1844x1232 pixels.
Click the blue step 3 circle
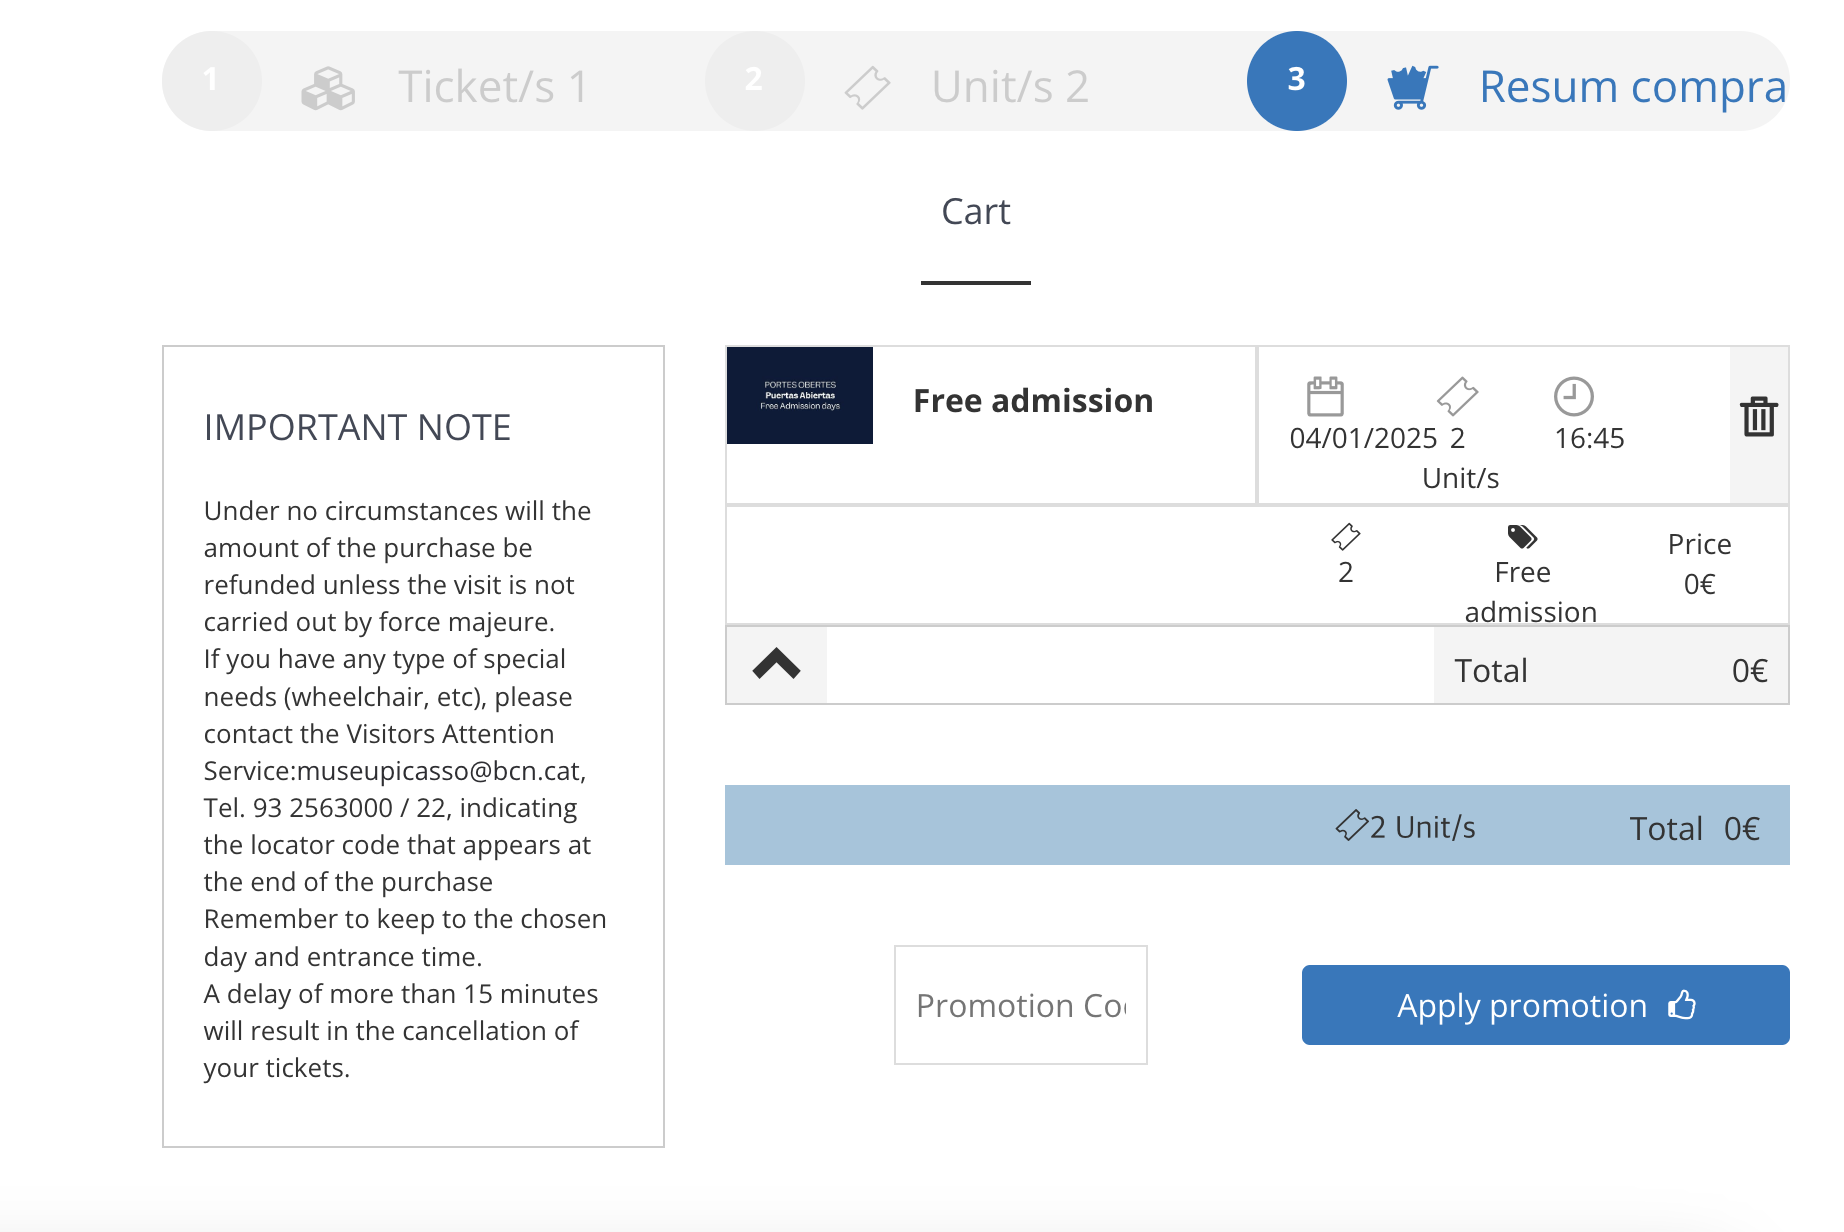coord(1296,81)
